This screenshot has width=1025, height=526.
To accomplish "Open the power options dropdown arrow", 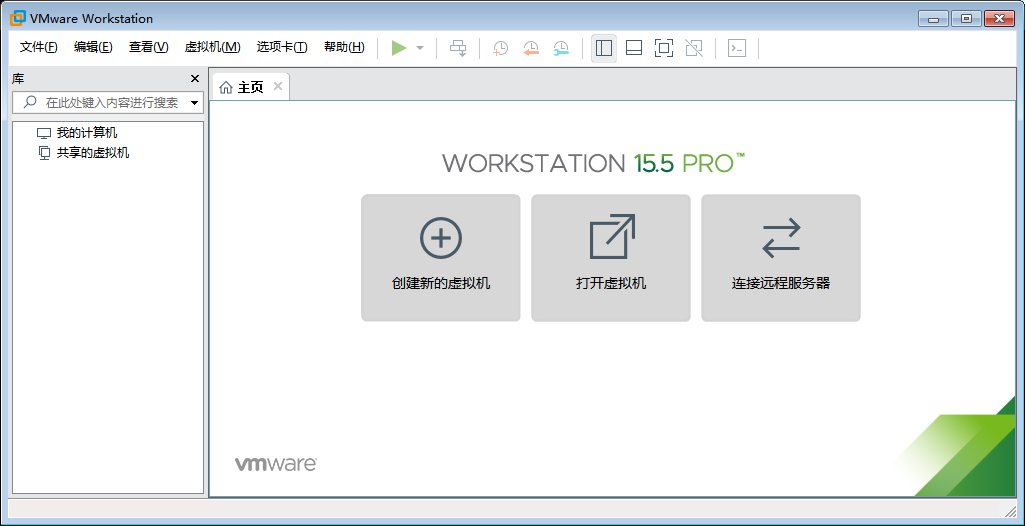I will [420, 48].
